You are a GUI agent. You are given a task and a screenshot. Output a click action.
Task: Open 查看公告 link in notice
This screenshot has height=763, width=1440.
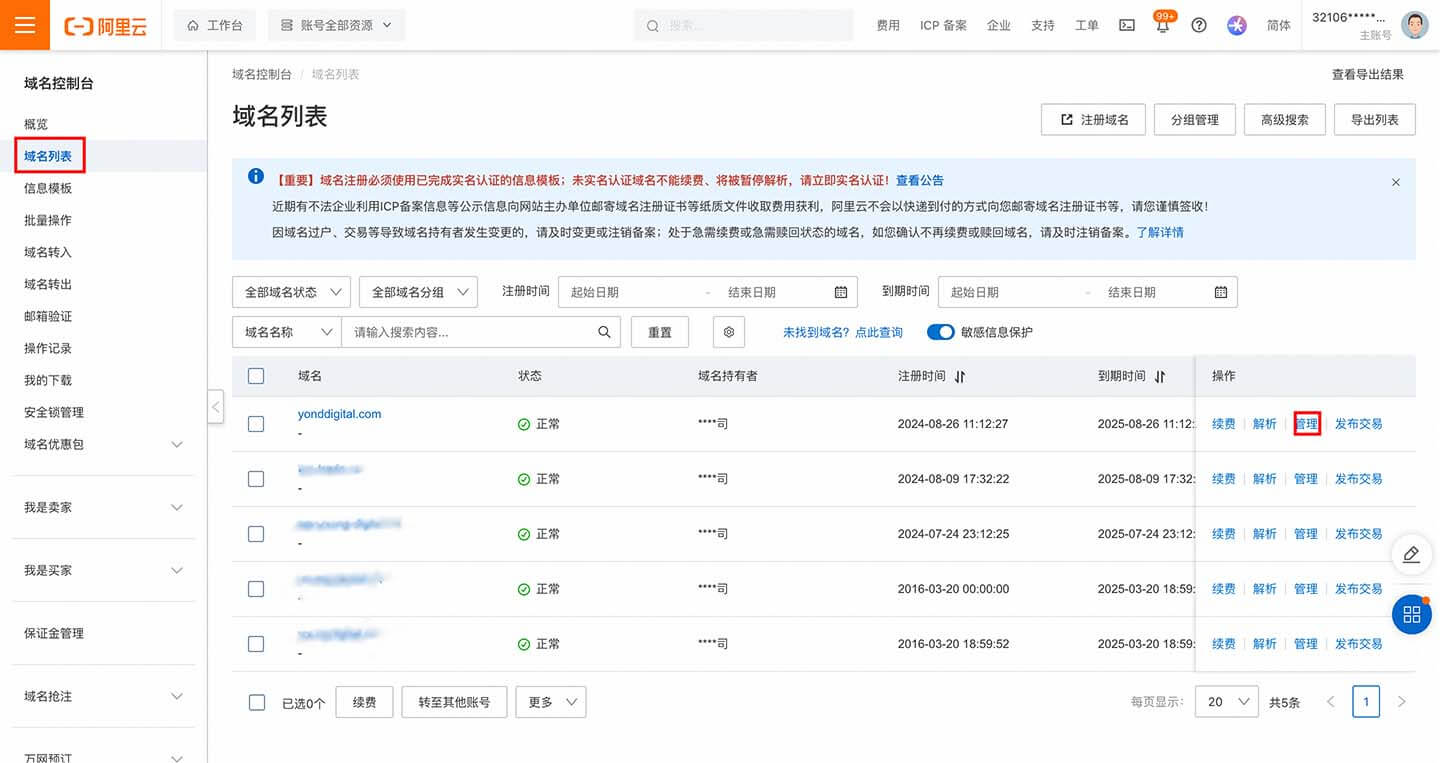[919, 181]
